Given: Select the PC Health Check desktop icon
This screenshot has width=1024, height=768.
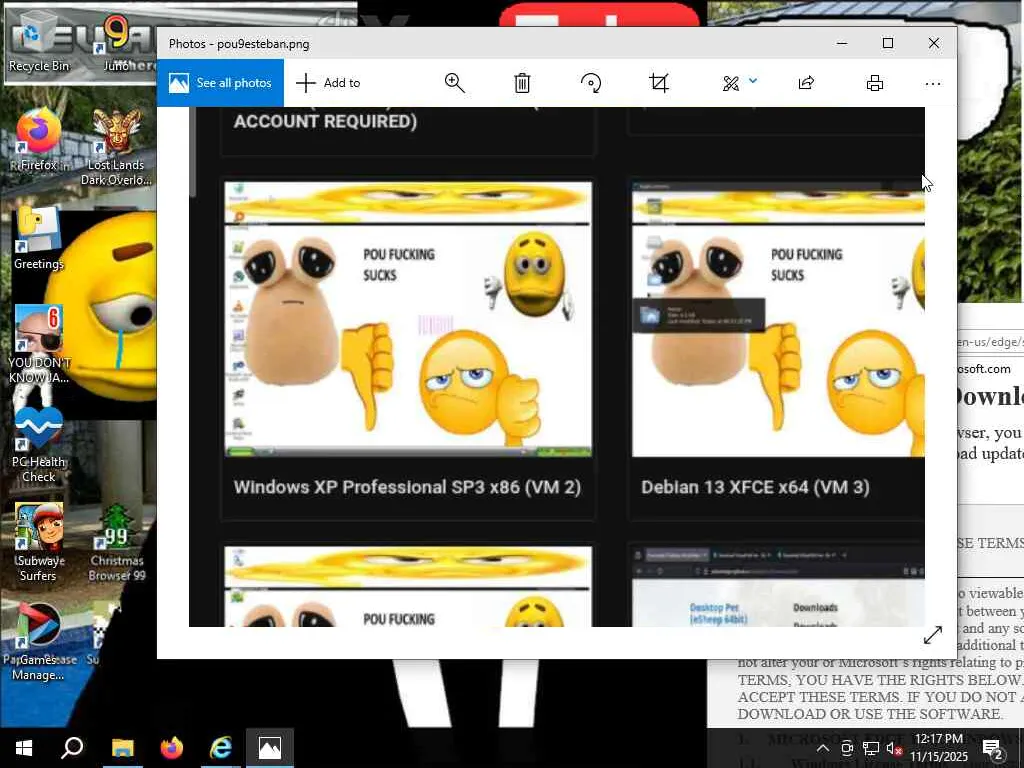Looking at the screenshot, I should click(39, 445).
